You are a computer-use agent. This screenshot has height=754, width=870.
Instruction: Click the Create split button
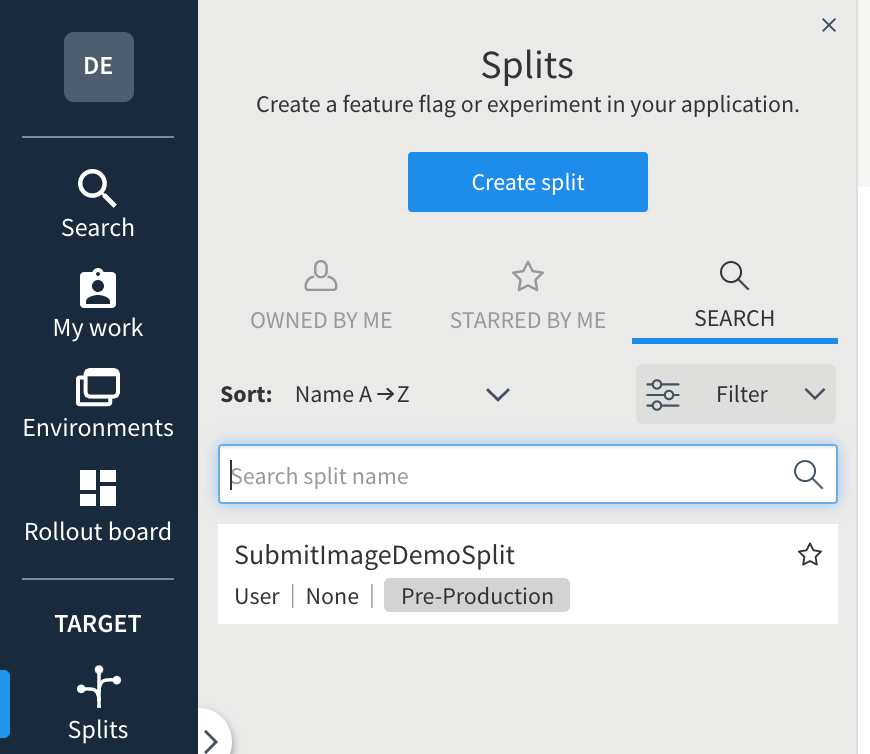527,181
